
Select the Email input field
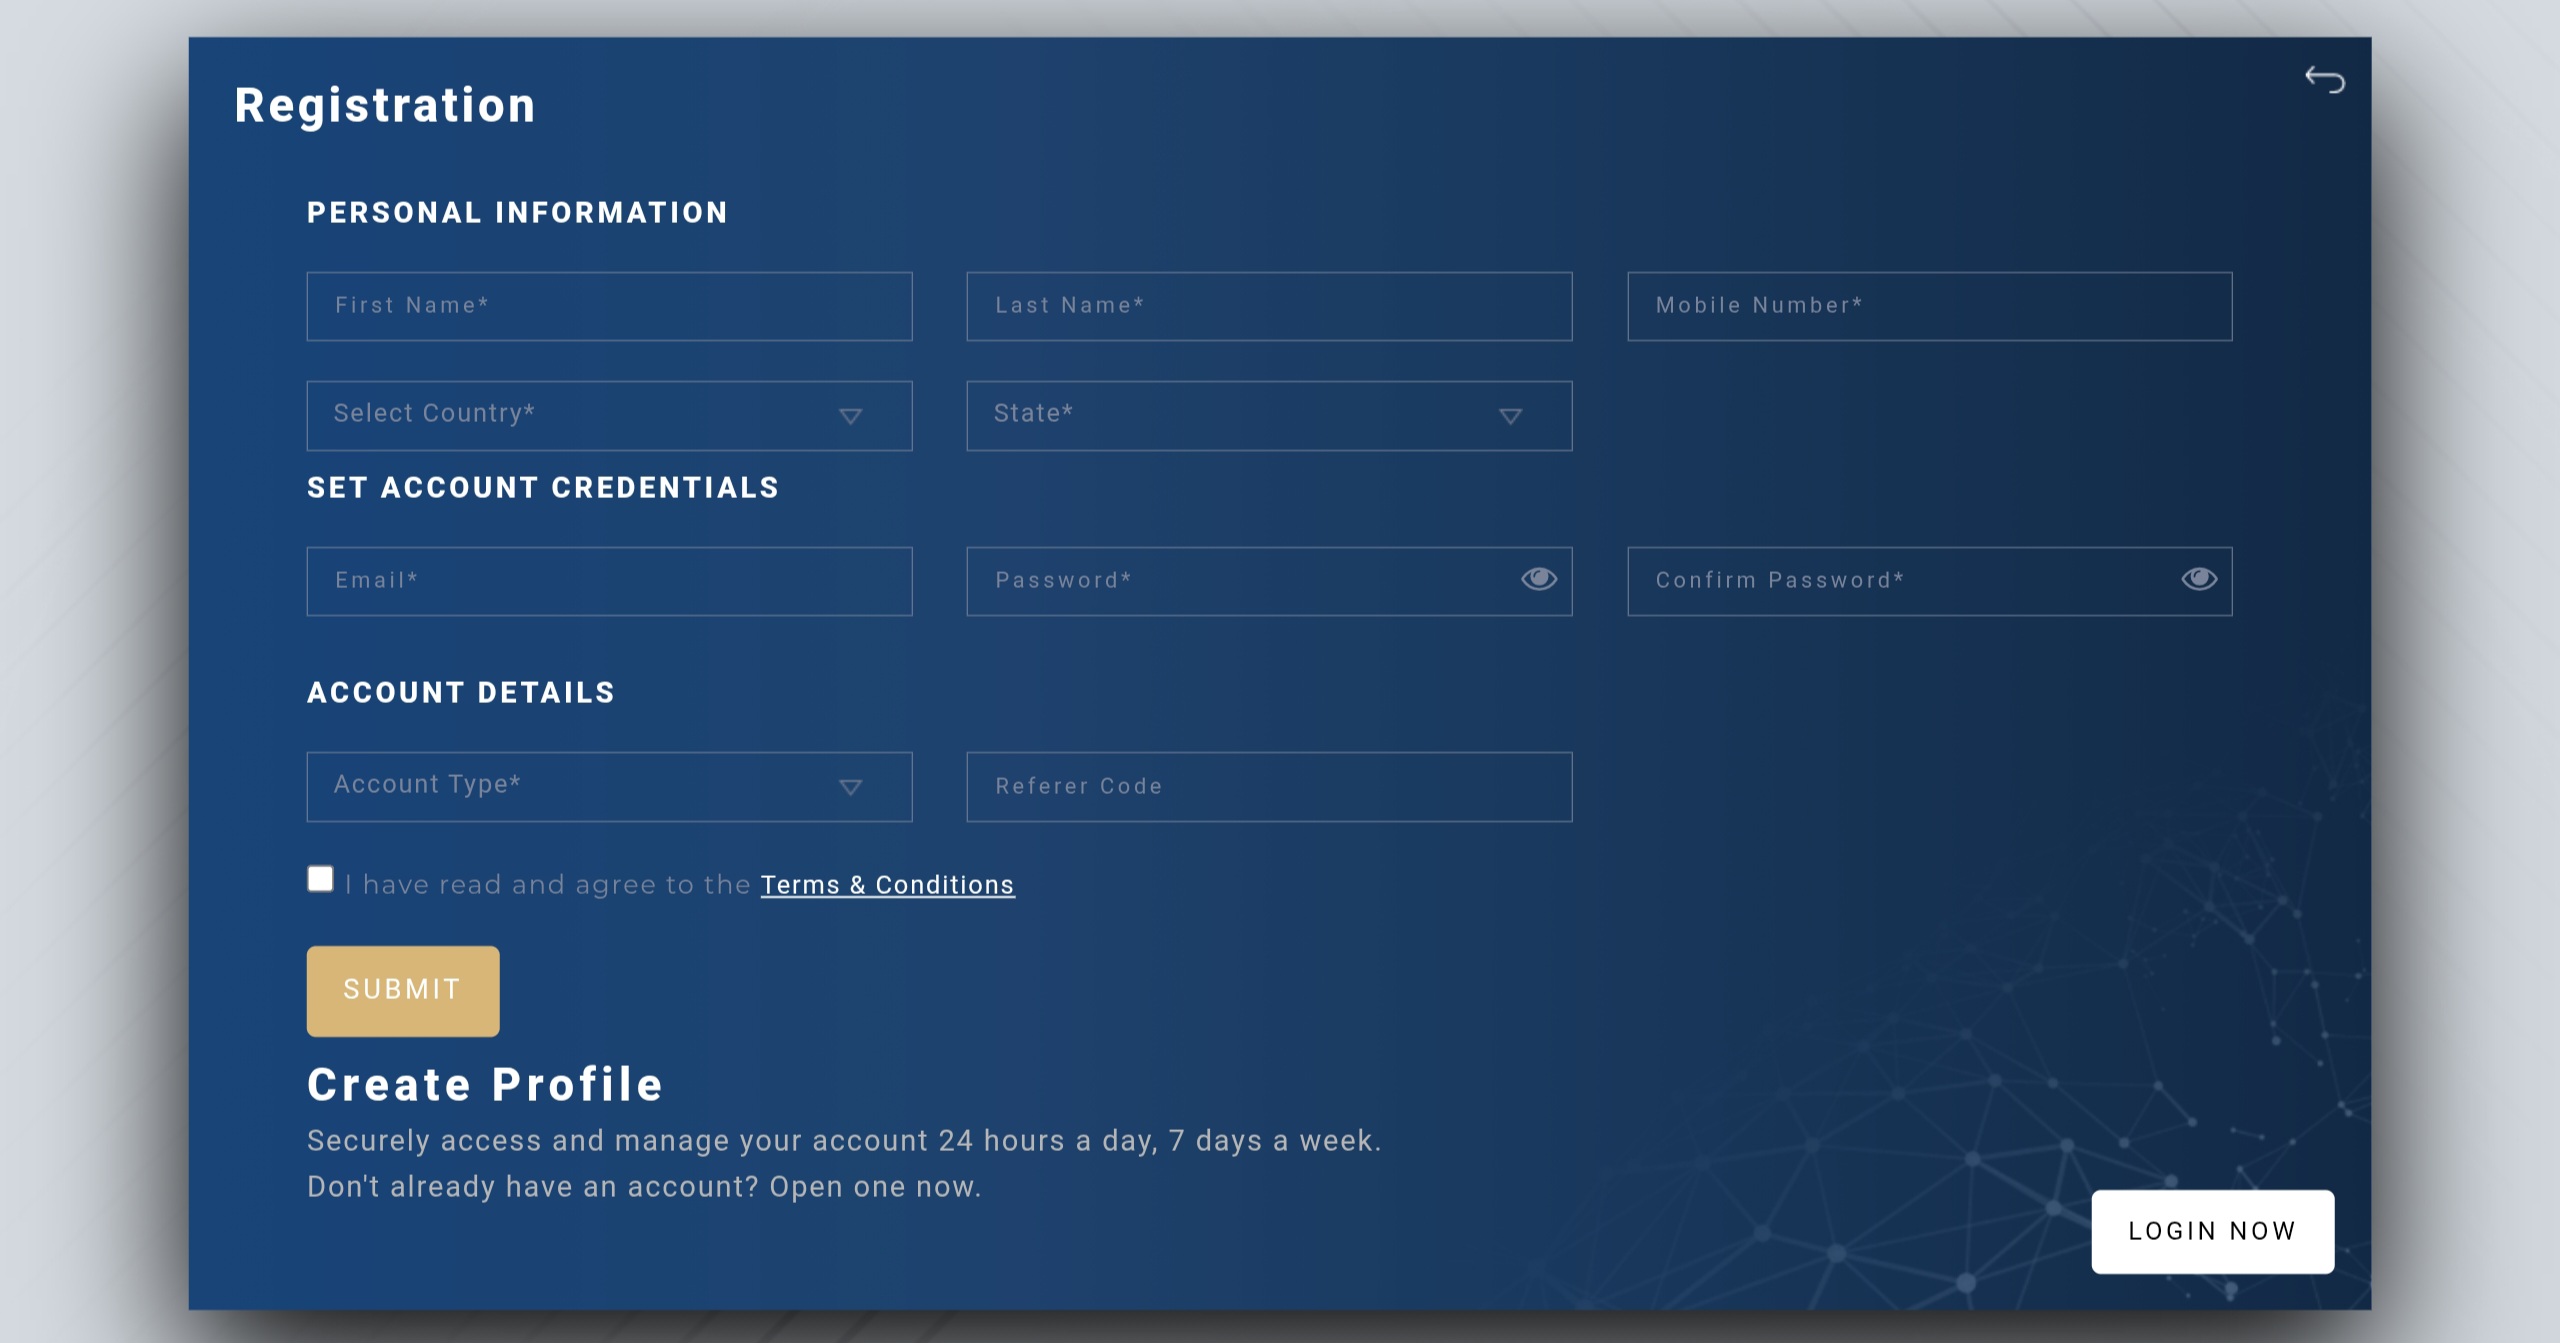pos(609,581)
